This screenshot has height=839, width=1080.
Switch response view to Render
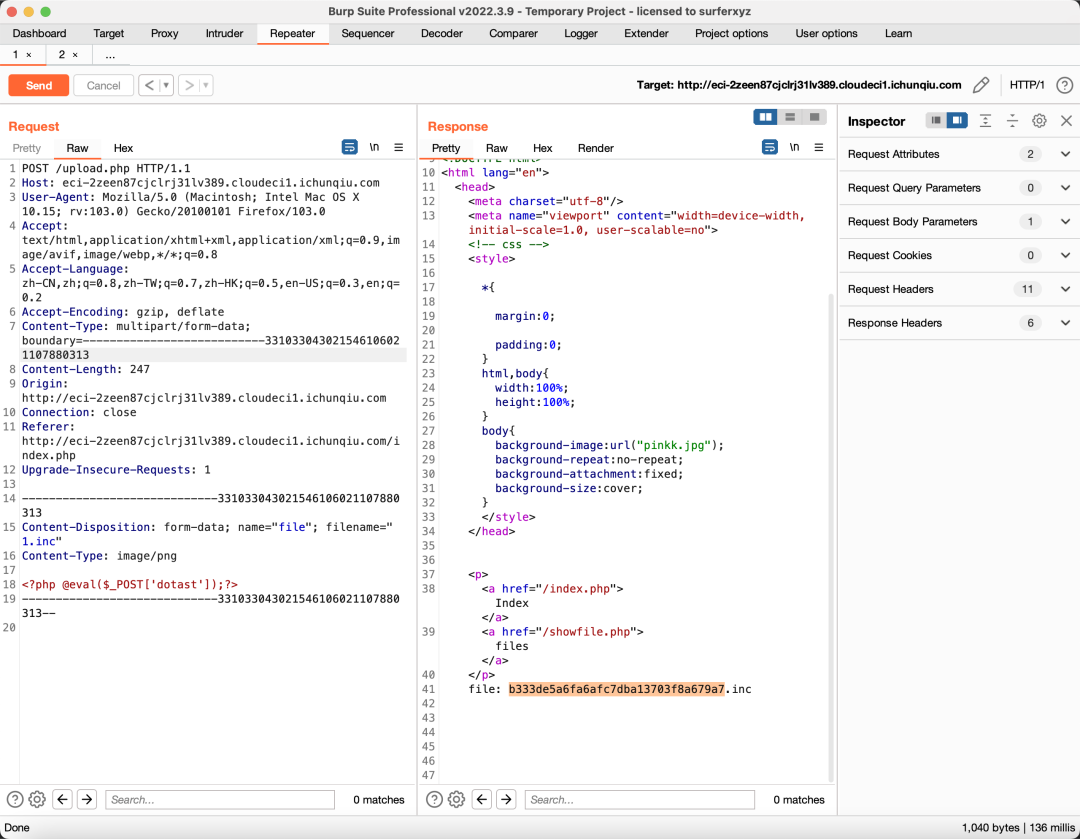[596, 148]
